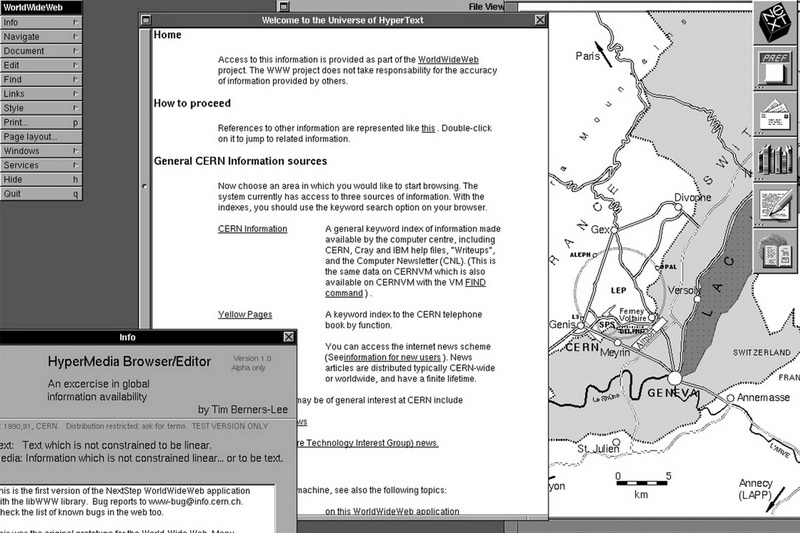
Task: Open the Links submenu
Action: [x=41, y=94]
